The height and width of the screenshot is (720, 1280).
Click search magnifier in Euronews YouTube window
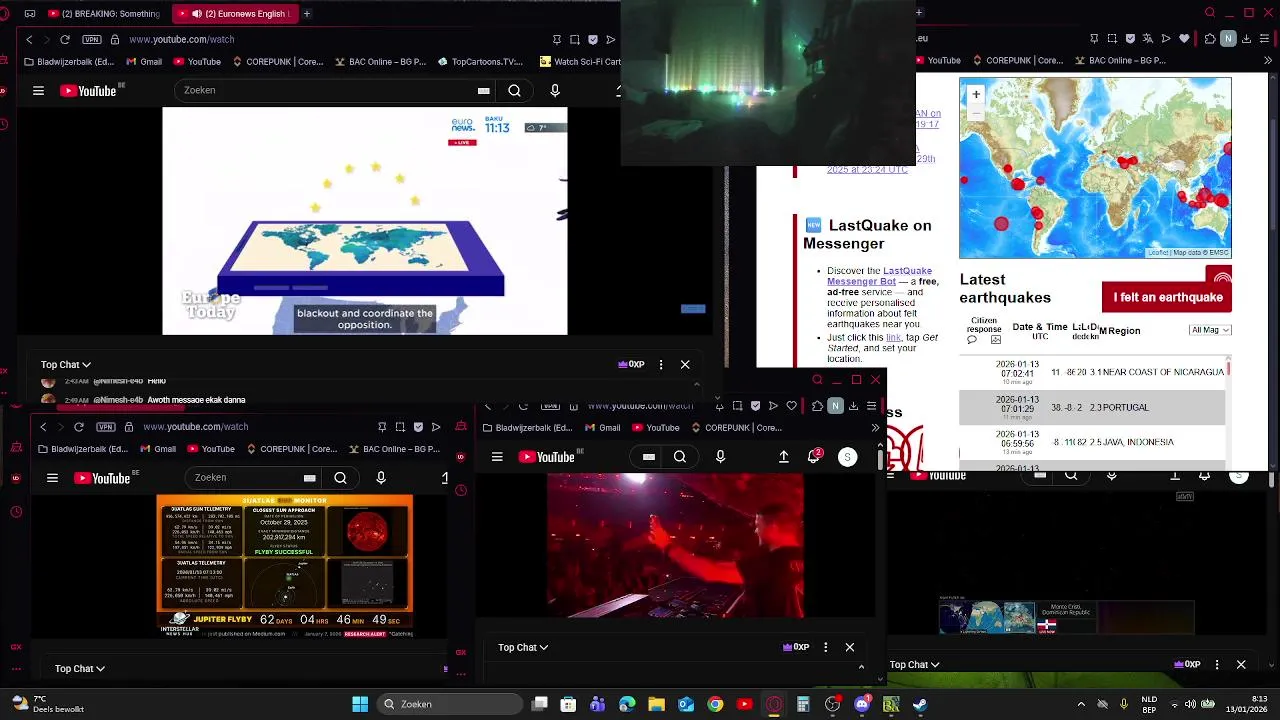point(514,91)
